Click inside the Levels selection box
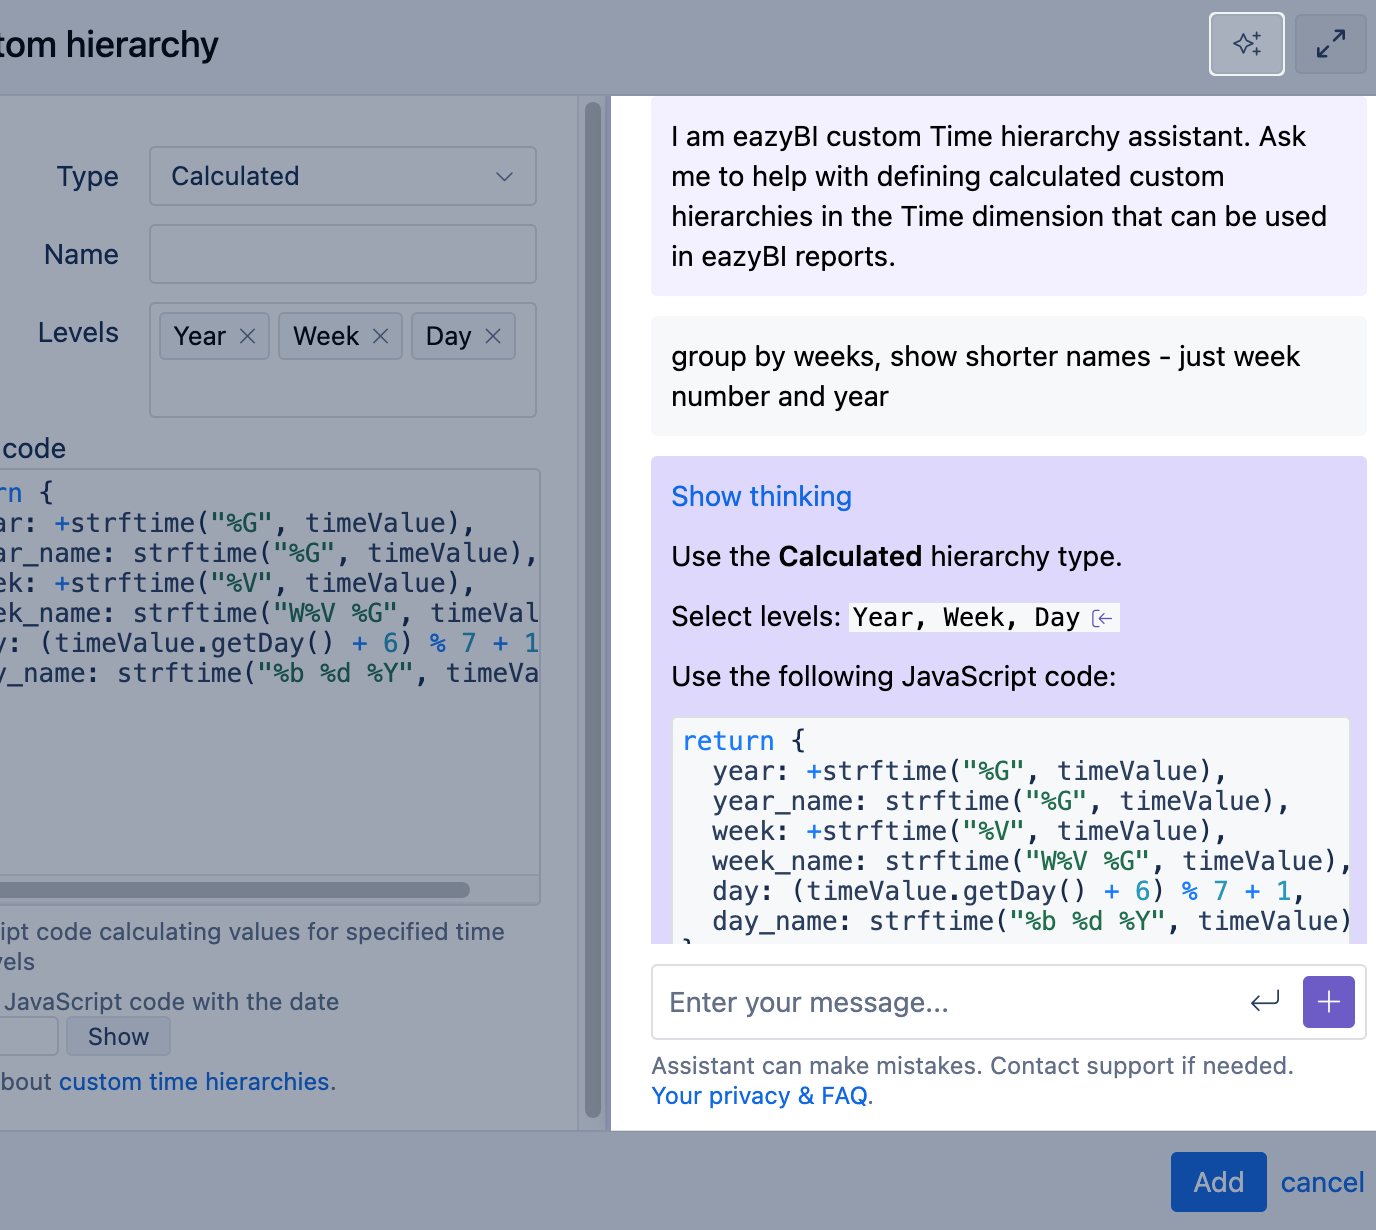The image size is (1376, 1230). point(342,390)
